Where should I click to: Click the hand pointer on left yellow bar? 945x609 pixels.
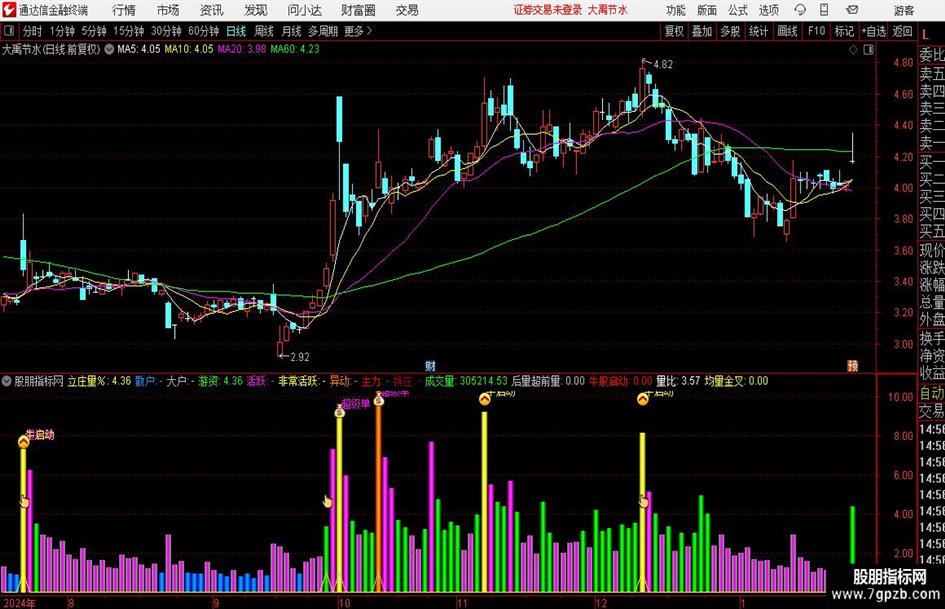(24, 501)
